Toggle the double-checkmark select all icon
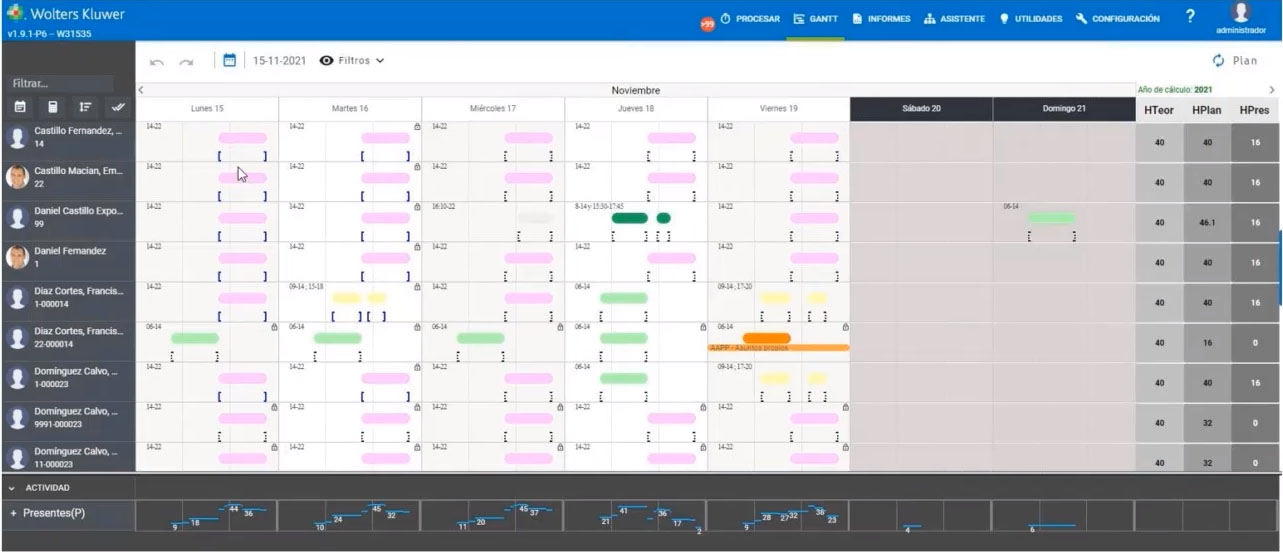Image resolution: width=1283 pixels, height=553 pixels. click(x=118, y=107)
